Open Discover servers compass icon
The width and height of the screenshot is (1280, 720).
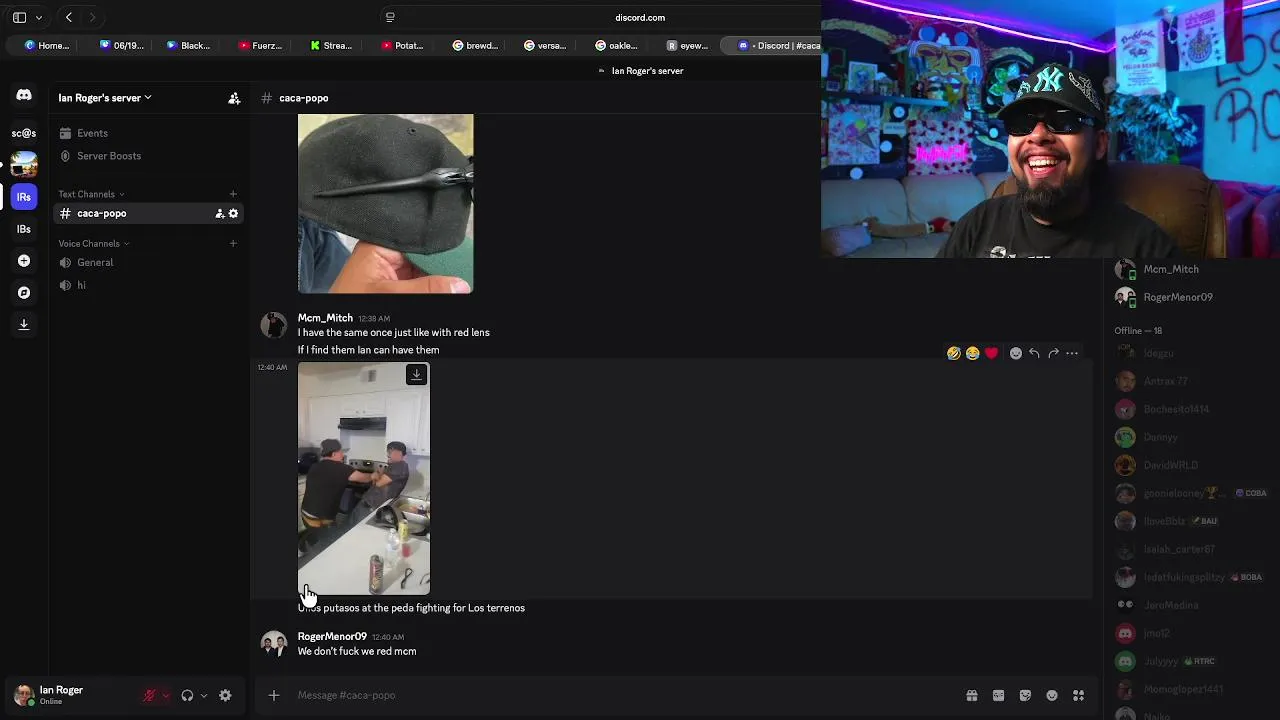[24, 293]
